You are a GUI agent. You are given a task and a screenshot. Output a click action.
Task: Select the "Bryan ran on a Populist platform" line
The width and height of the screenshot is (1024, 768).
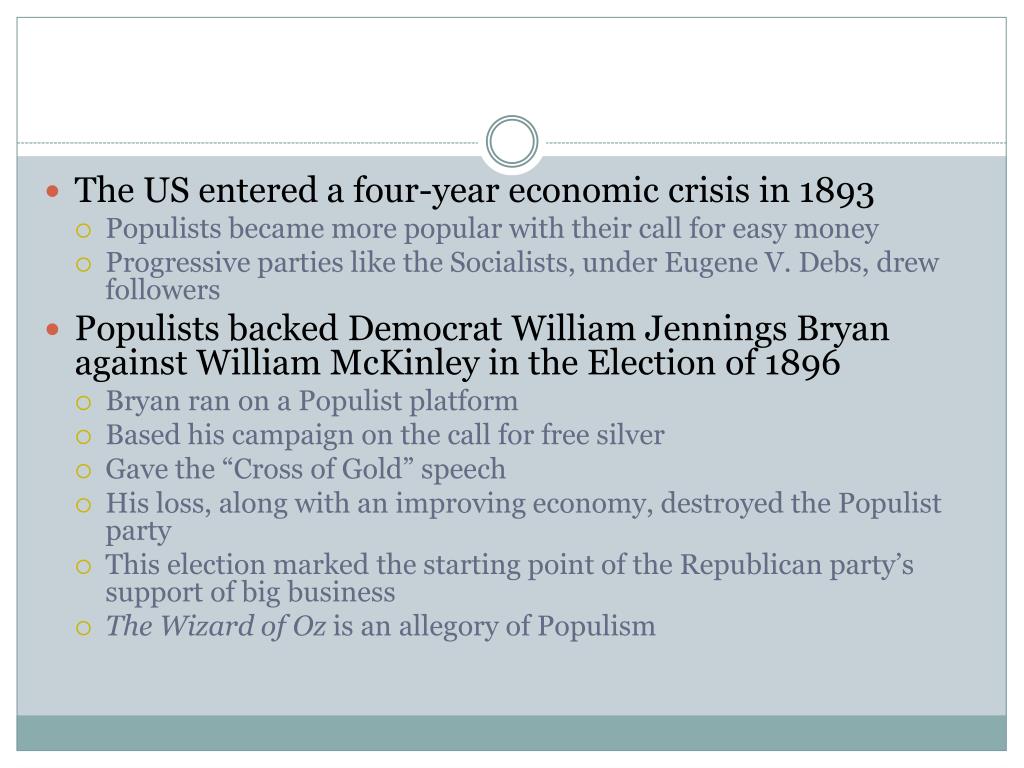(x=312, y=401)
